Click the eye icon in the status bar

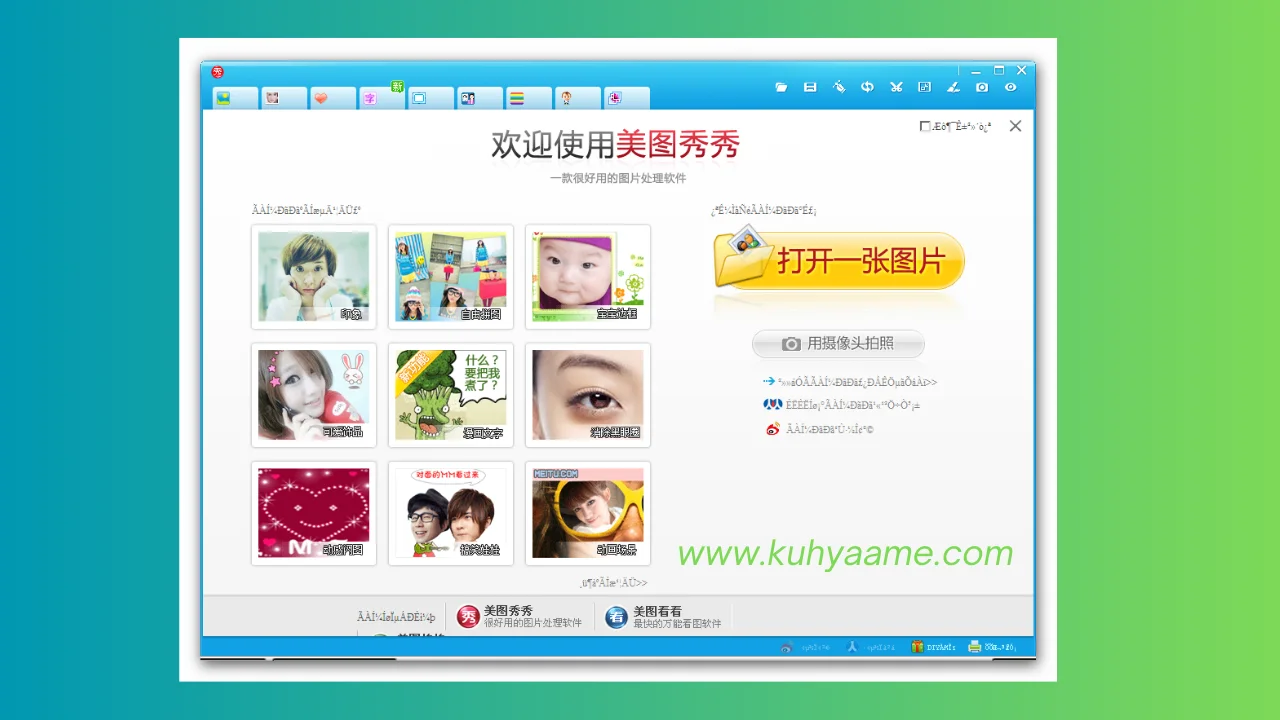787,647
